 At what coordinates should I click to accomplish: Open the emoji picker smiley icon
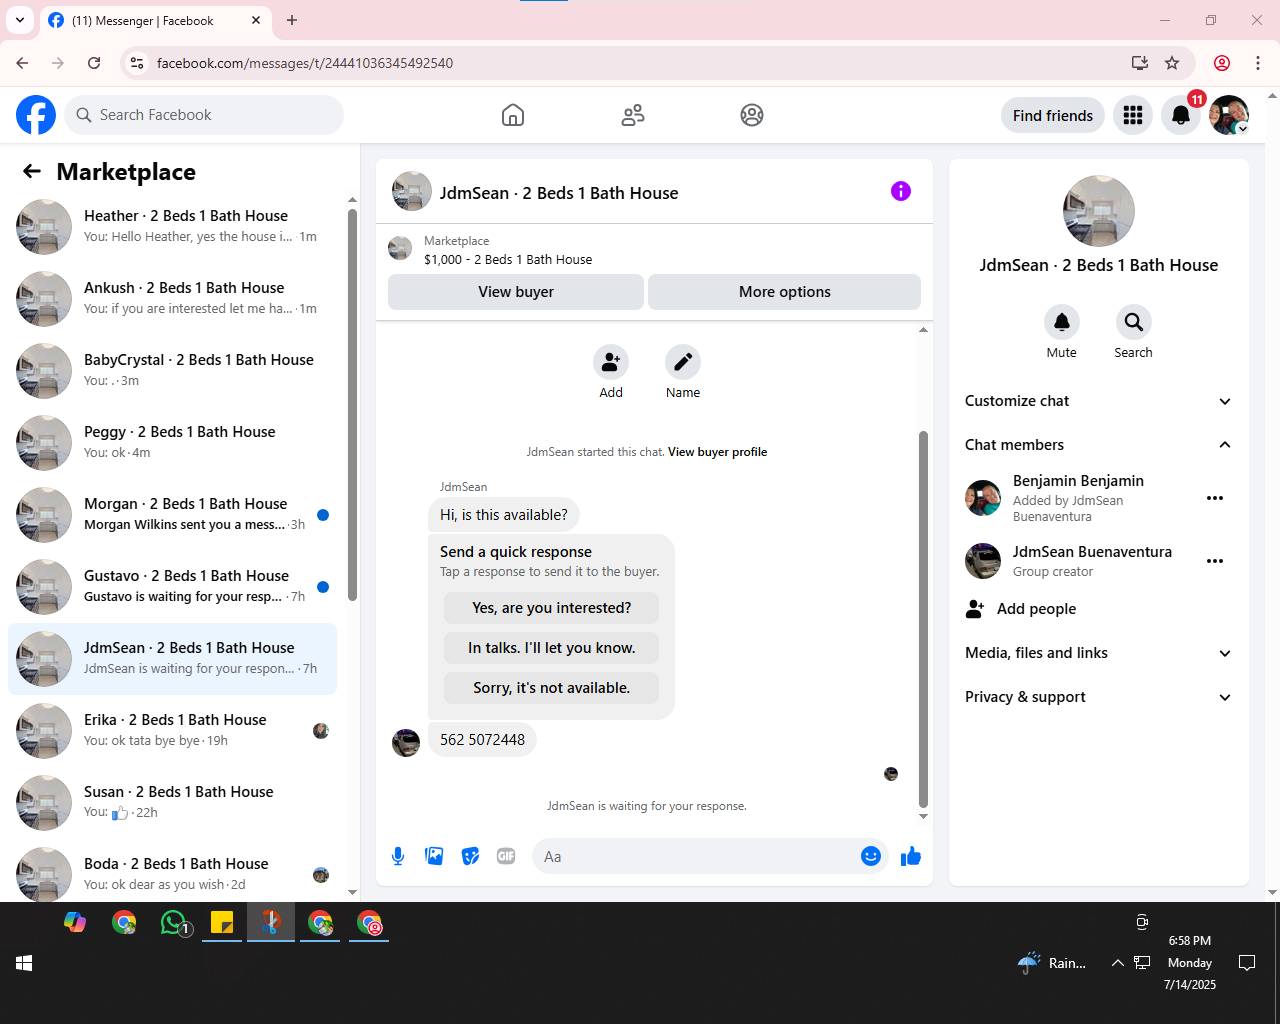871,856
